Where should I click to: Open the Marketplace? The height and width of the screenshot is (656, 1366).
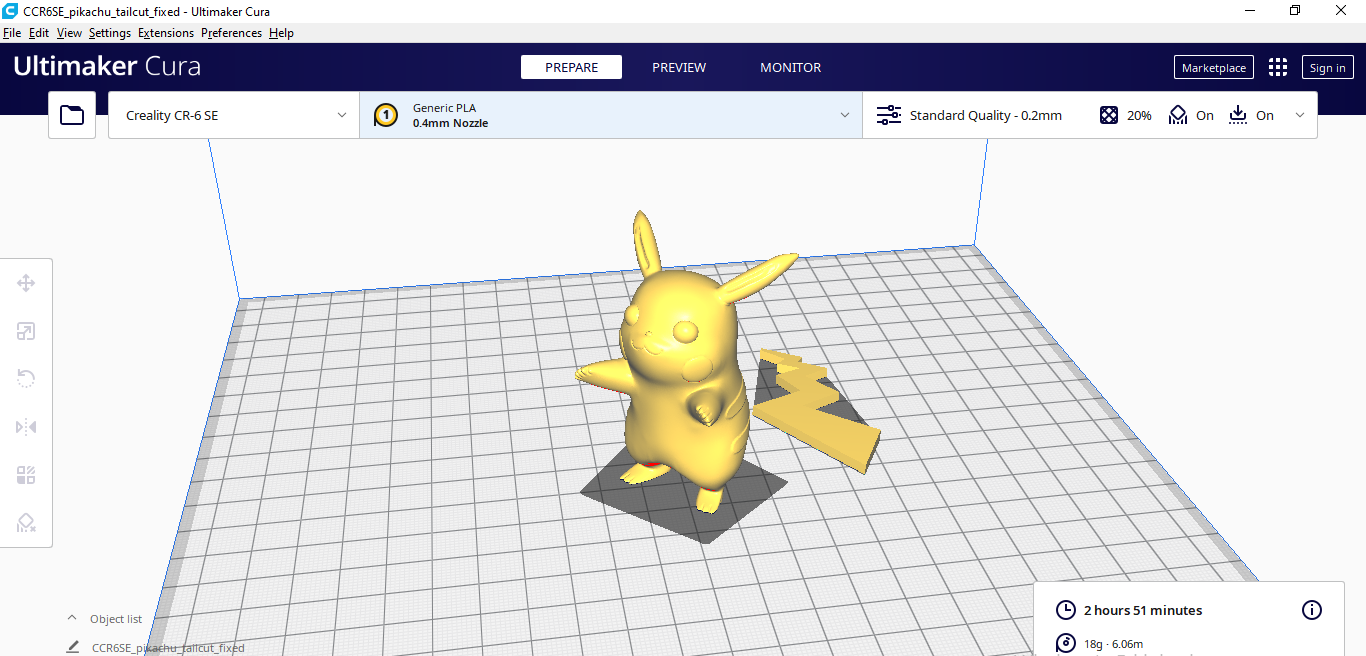[x=1213, y=67]
